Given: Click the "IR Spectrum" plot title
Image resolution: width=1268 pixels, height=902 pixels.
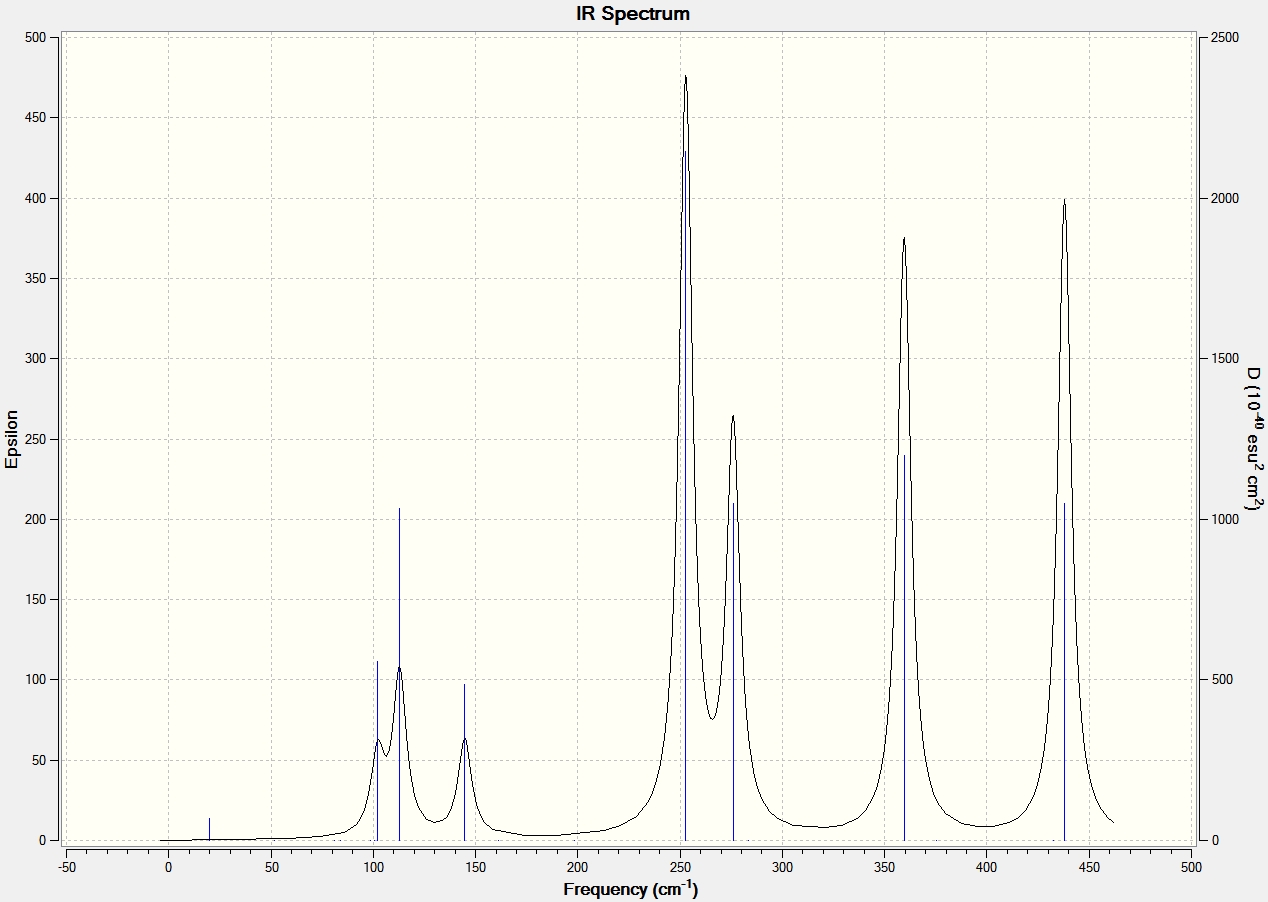Looking at the screenshot, I should [633, 14].
